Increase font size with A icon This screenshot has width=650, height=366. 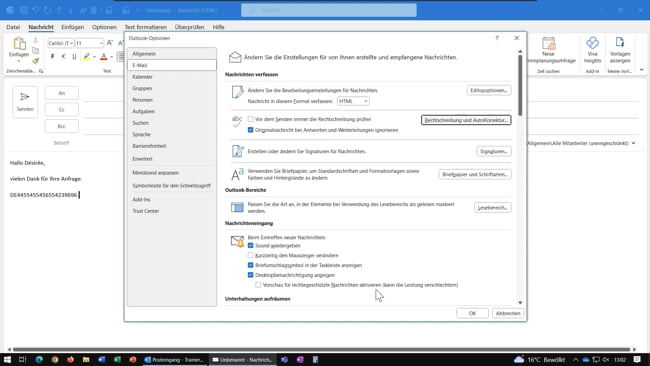coord(110,43)
